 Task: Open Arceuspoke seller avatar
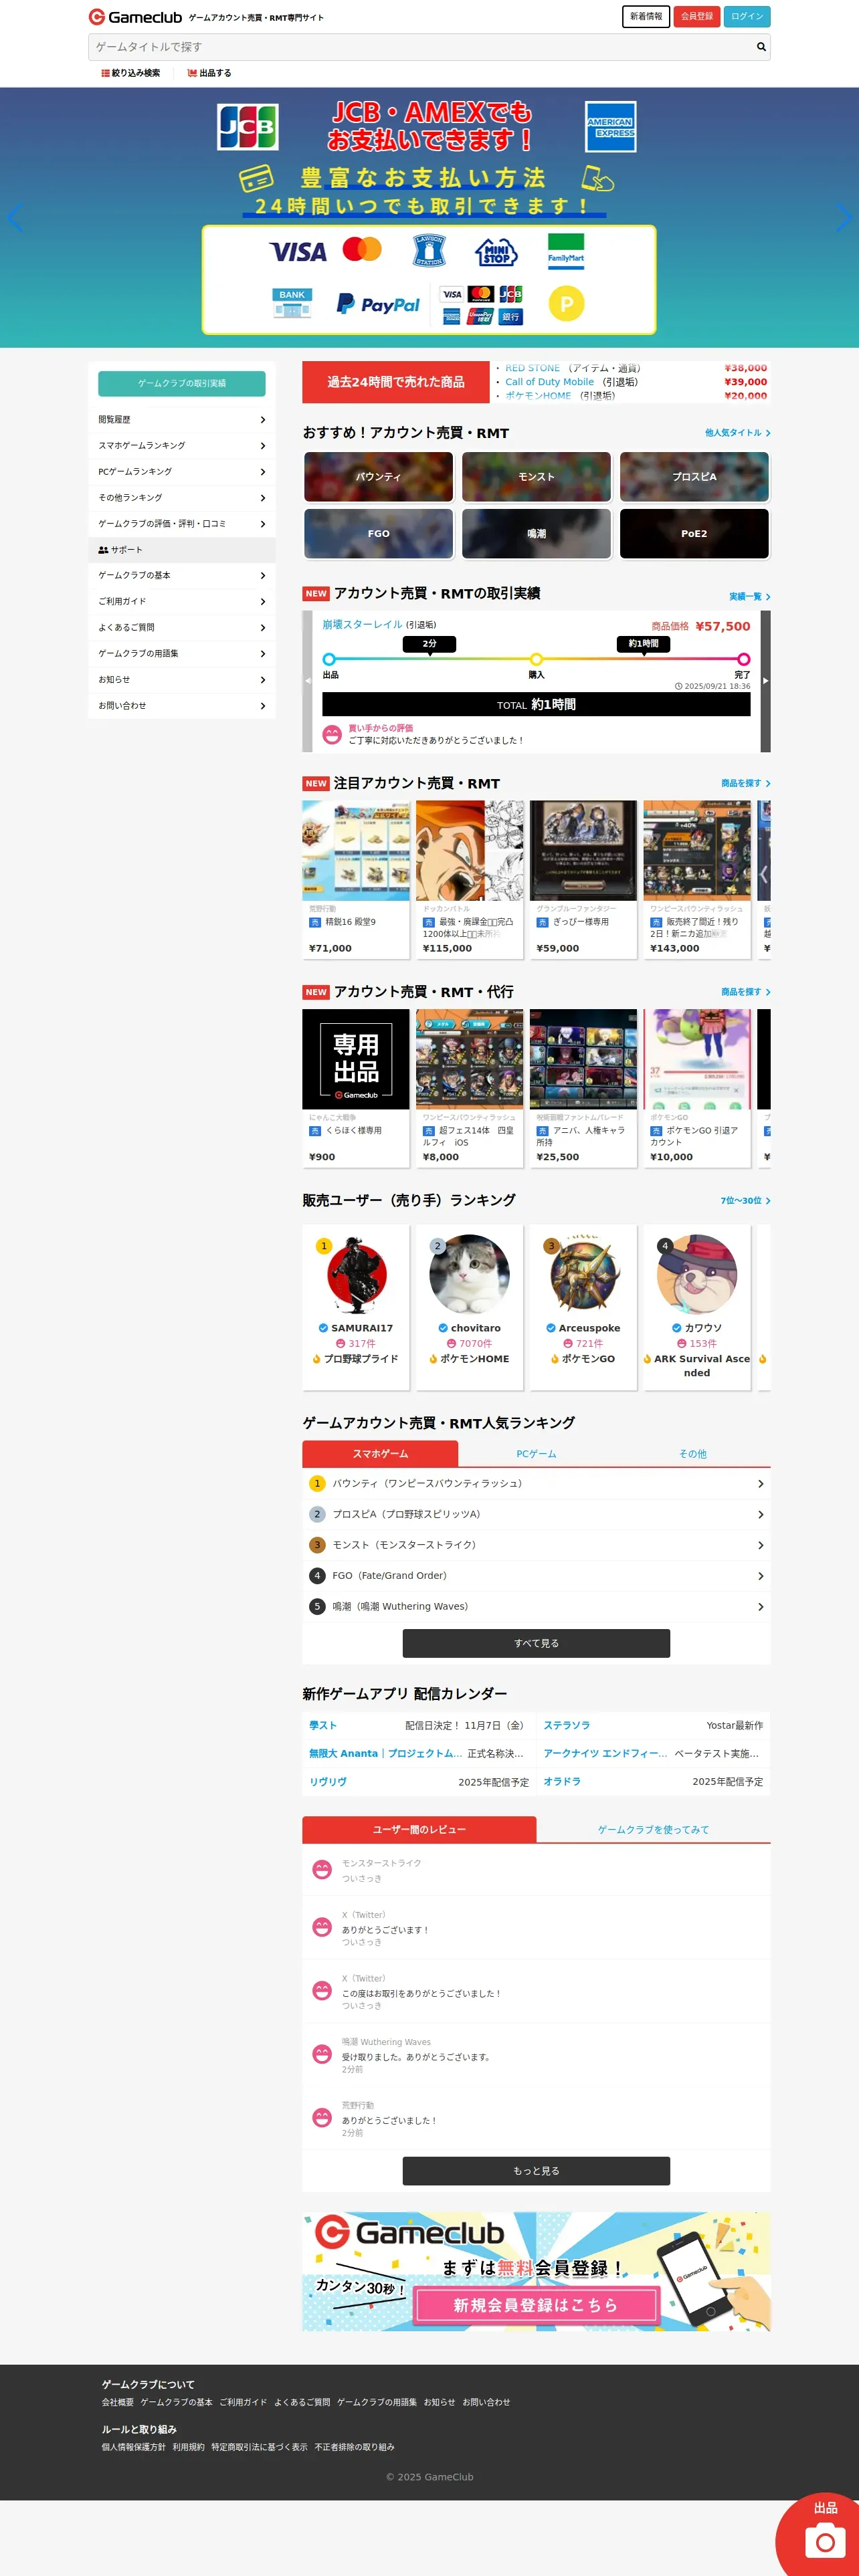tap(584, 1275)
